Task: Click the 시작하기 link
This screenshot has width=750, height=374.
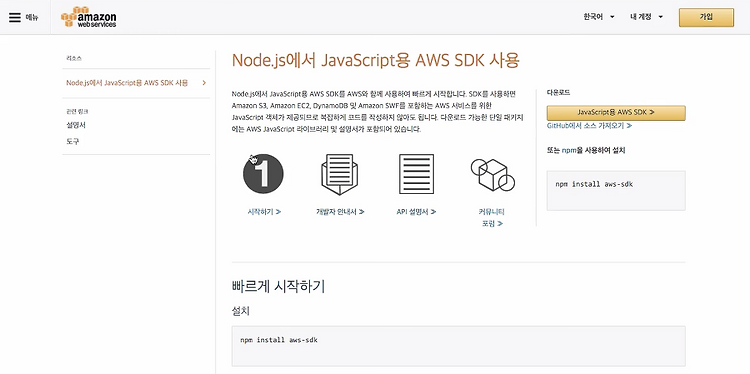Action: 264,211
